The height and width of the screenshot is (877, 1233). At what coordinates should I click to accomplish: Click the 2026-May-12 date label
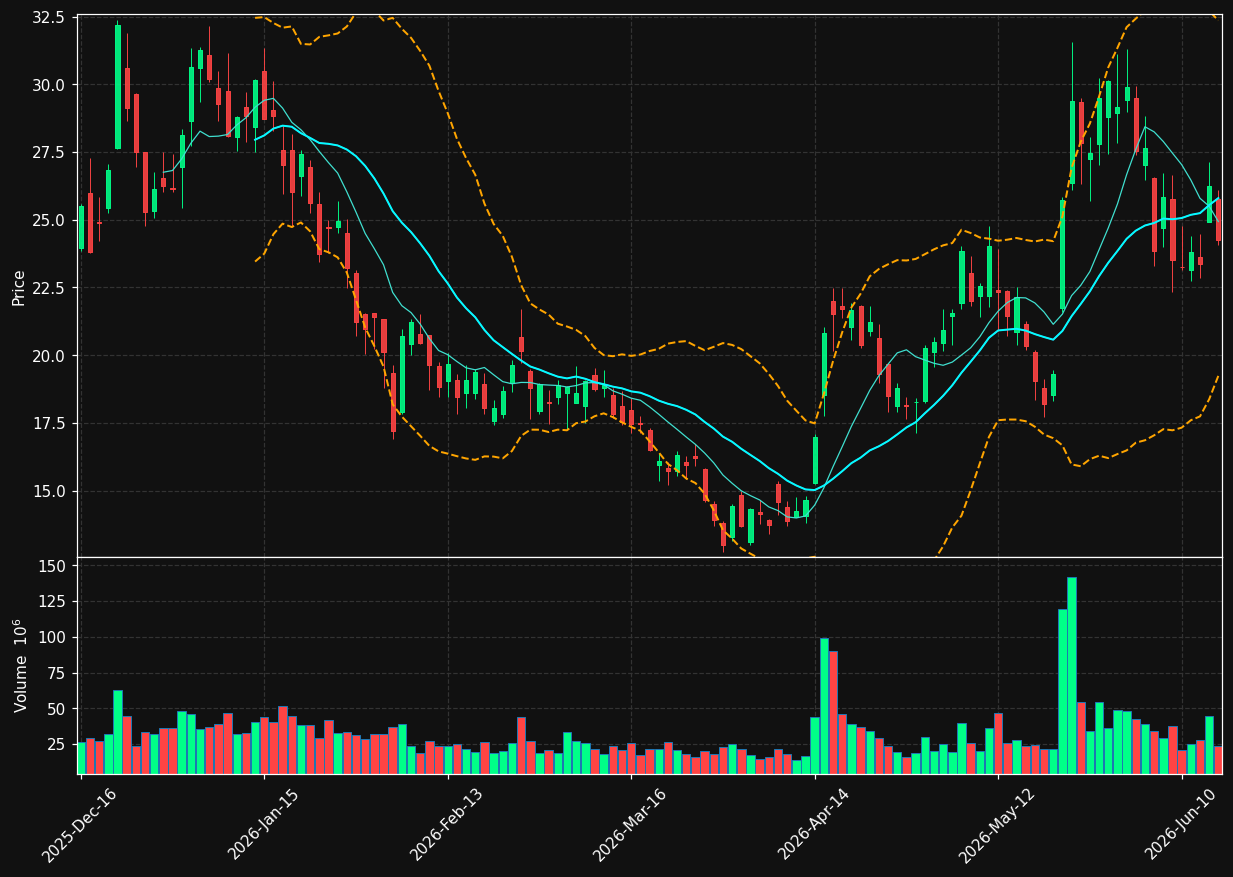coord(997,825)
